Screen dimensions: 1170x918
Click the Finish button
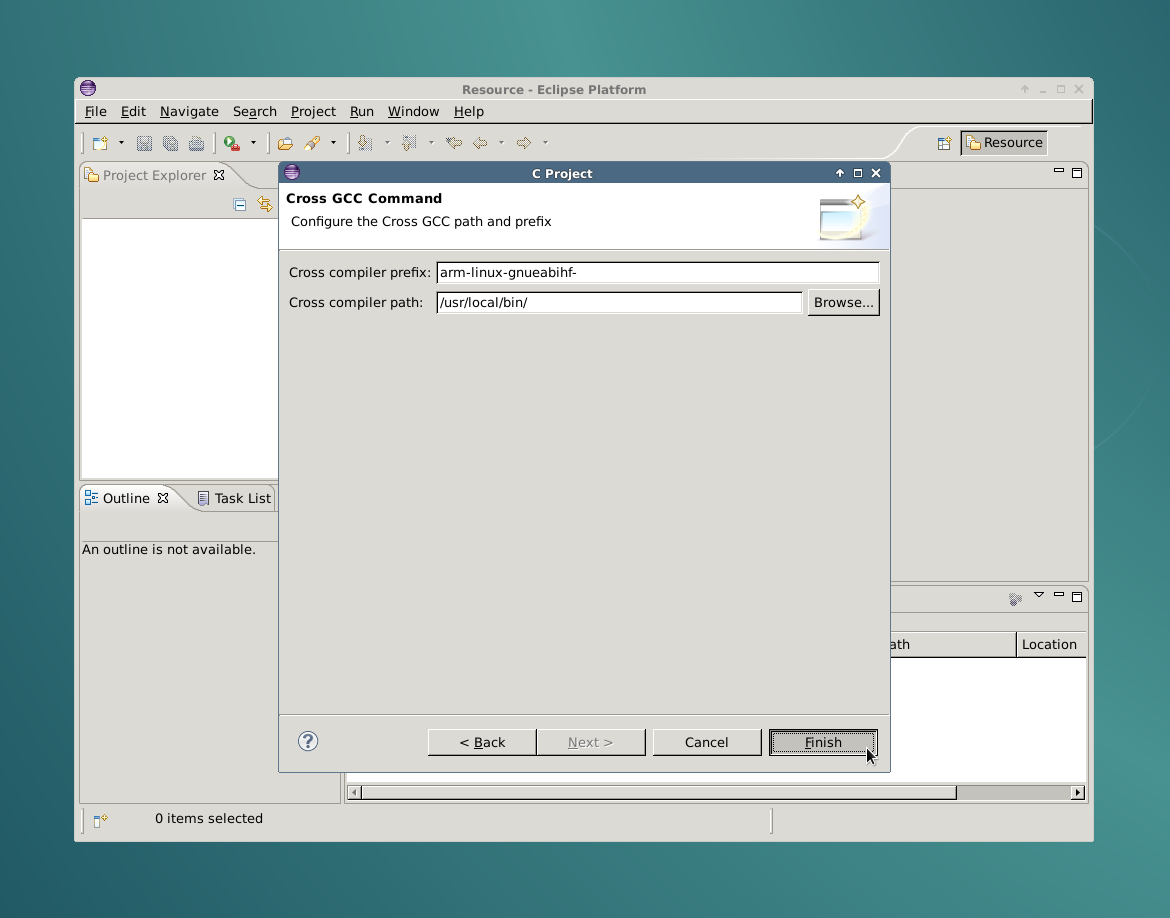pyautogui.click(x=822, y=742)
